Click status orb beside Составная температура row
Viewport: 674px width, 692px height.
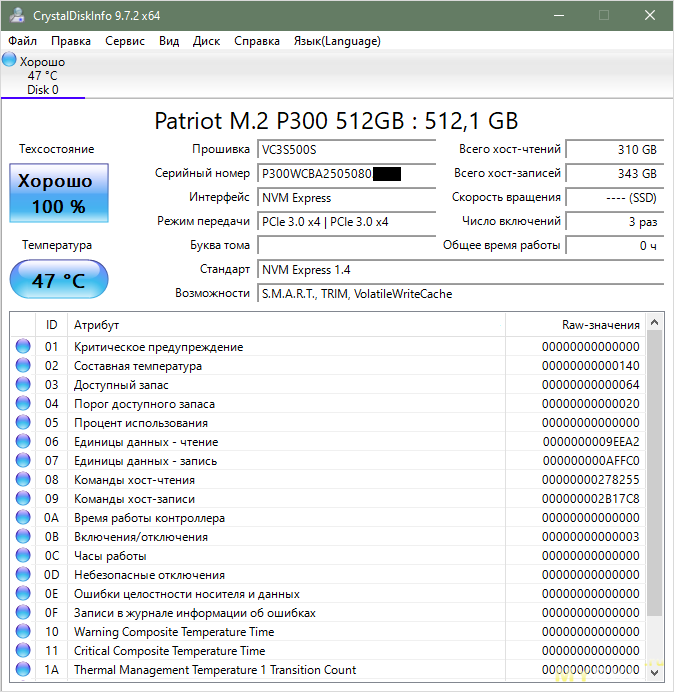pyautogui.click(x=23, y=366)
